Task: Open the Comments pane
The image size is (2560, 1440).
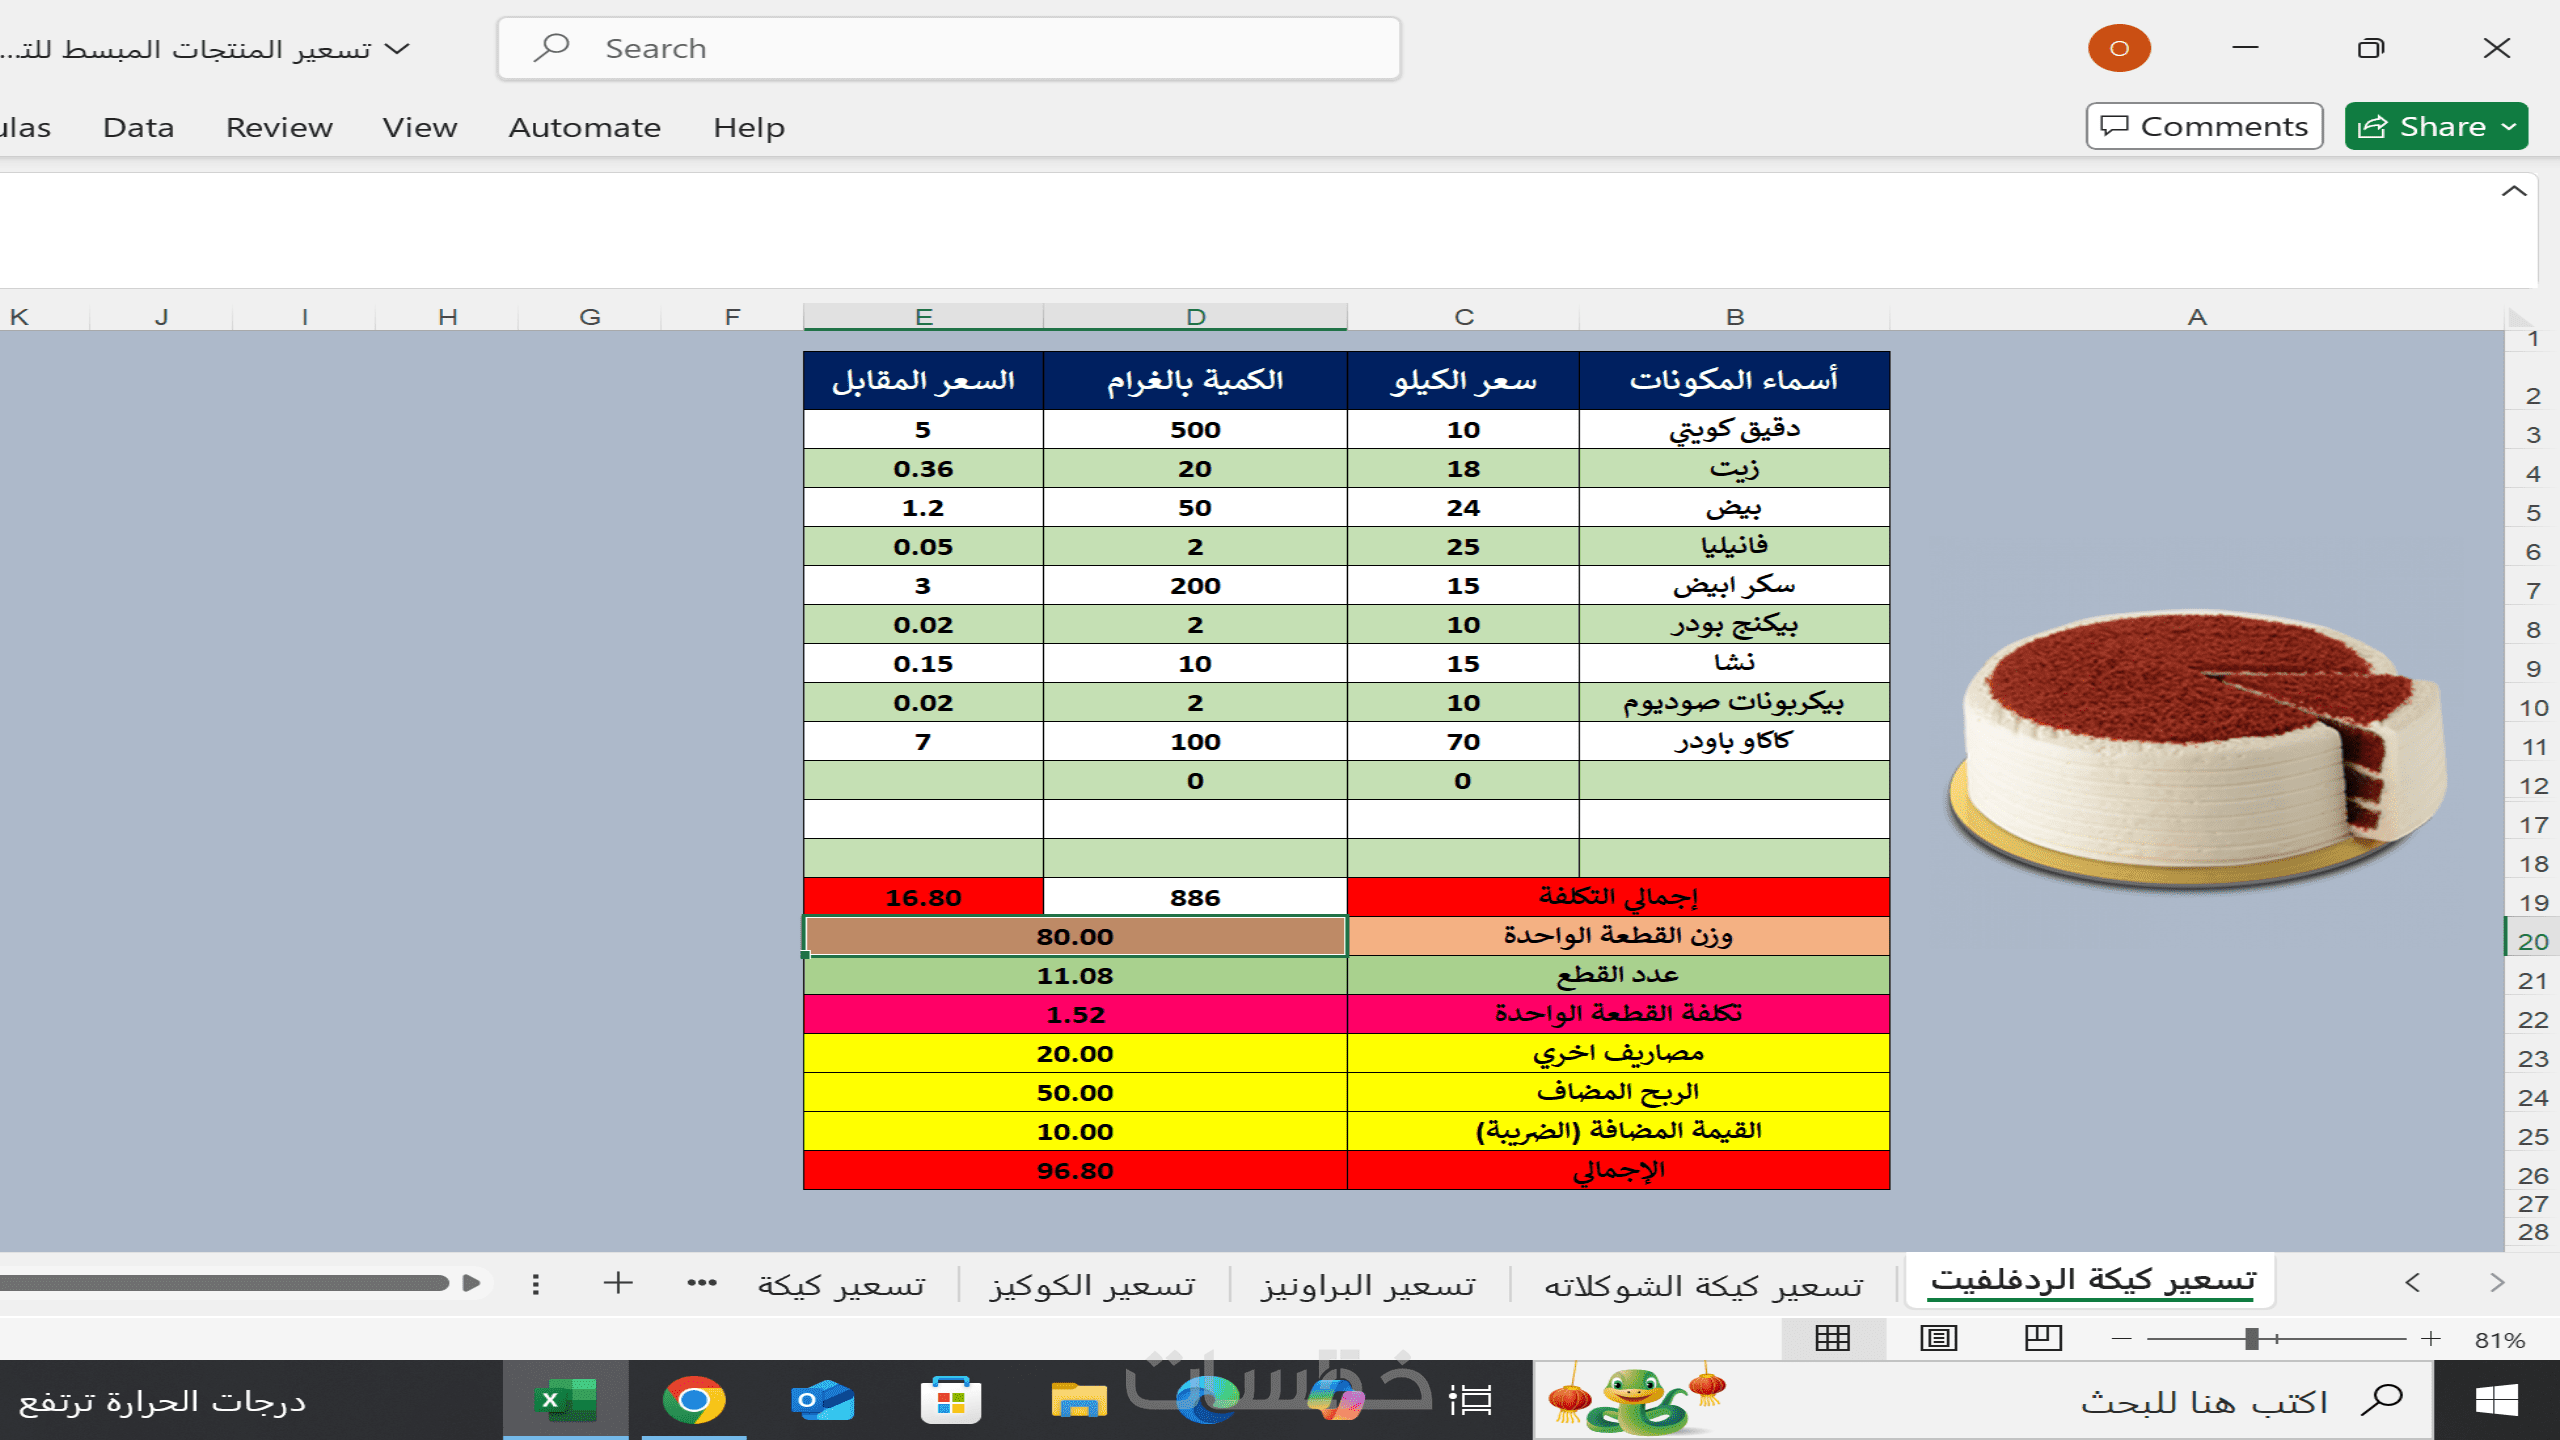Action: pos(2204,127)
